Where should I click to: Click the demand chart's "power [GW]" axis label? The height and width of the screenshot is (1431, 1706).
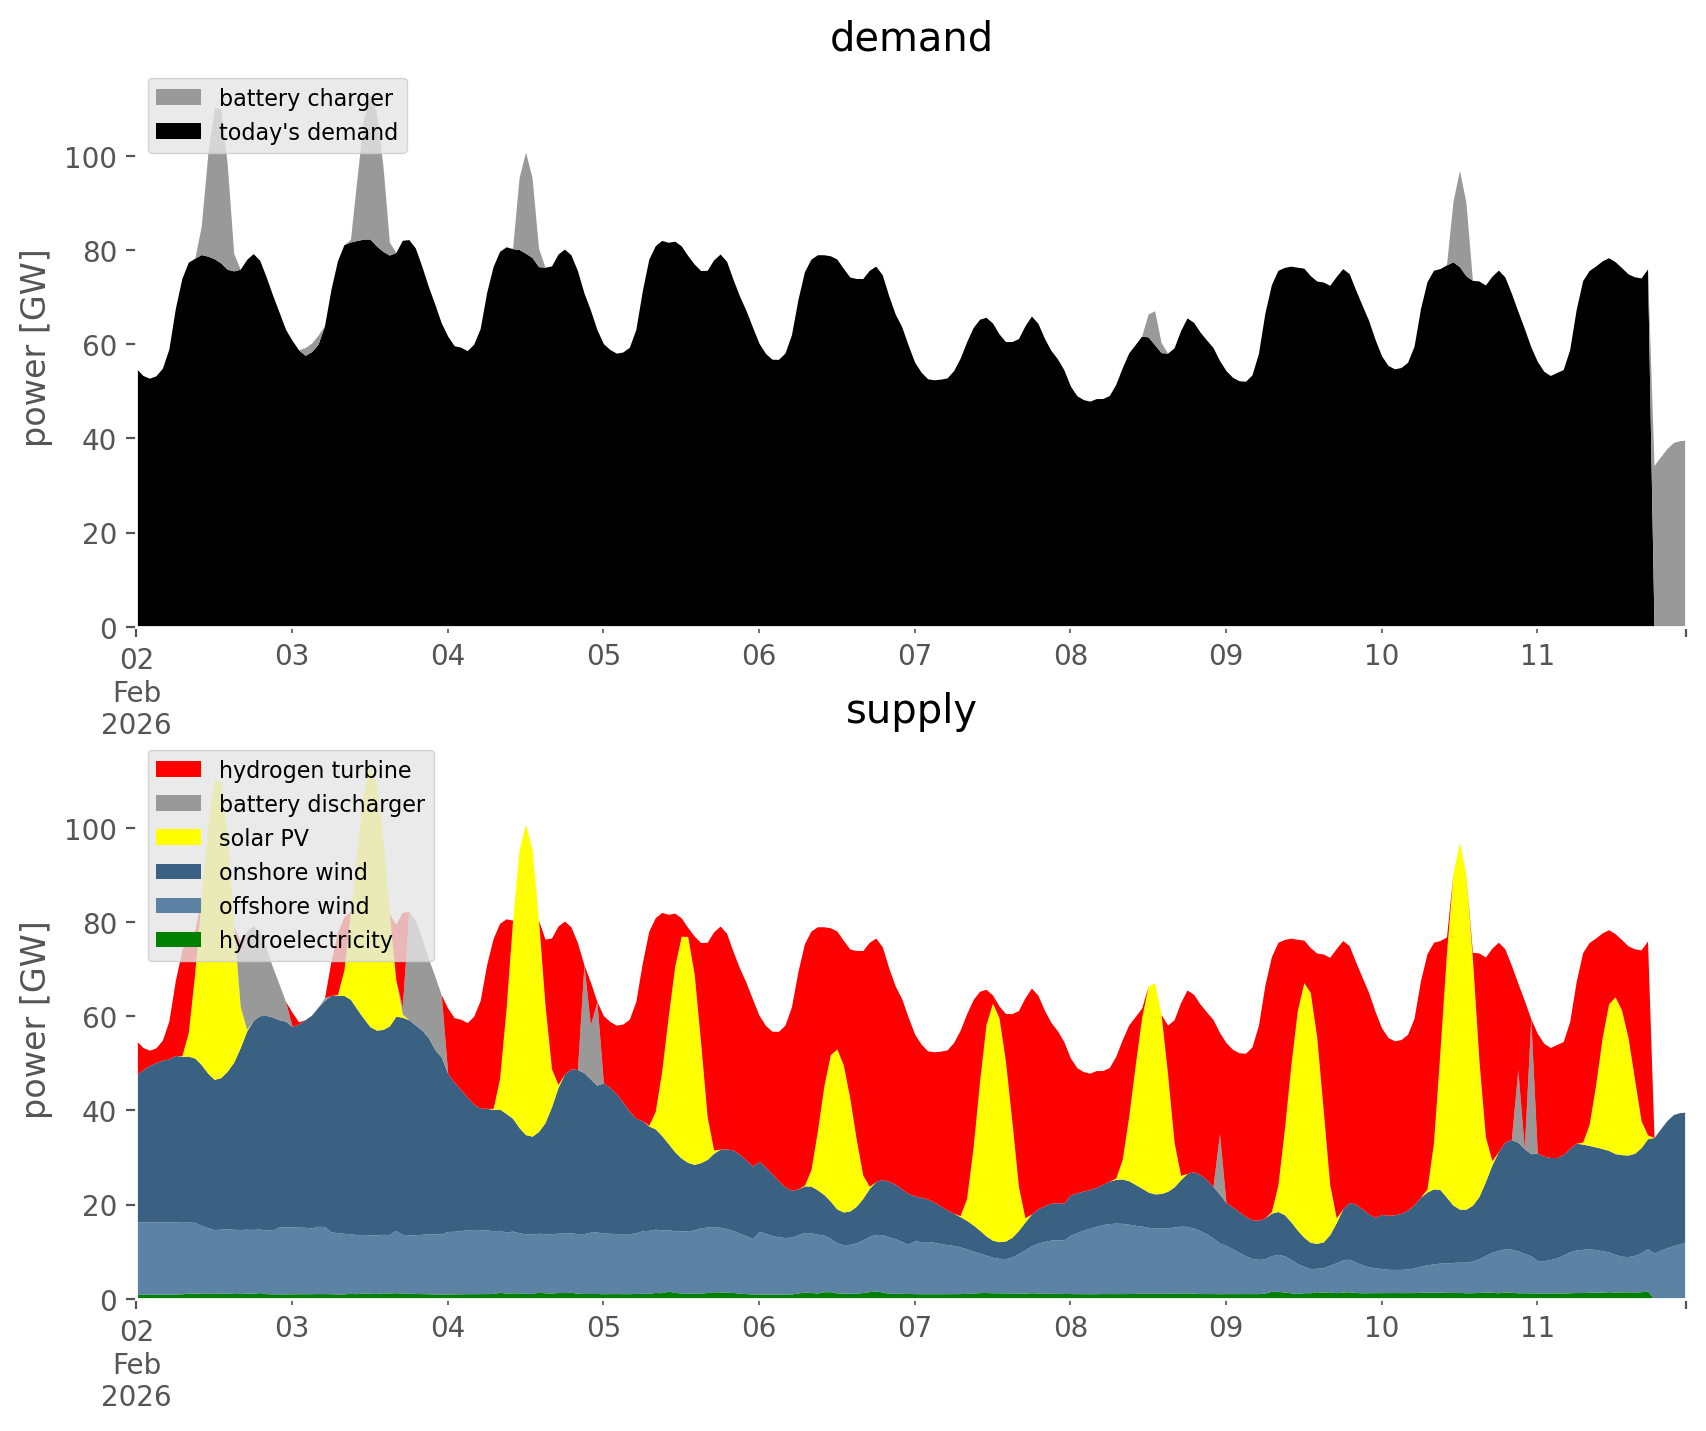point(35,348)
